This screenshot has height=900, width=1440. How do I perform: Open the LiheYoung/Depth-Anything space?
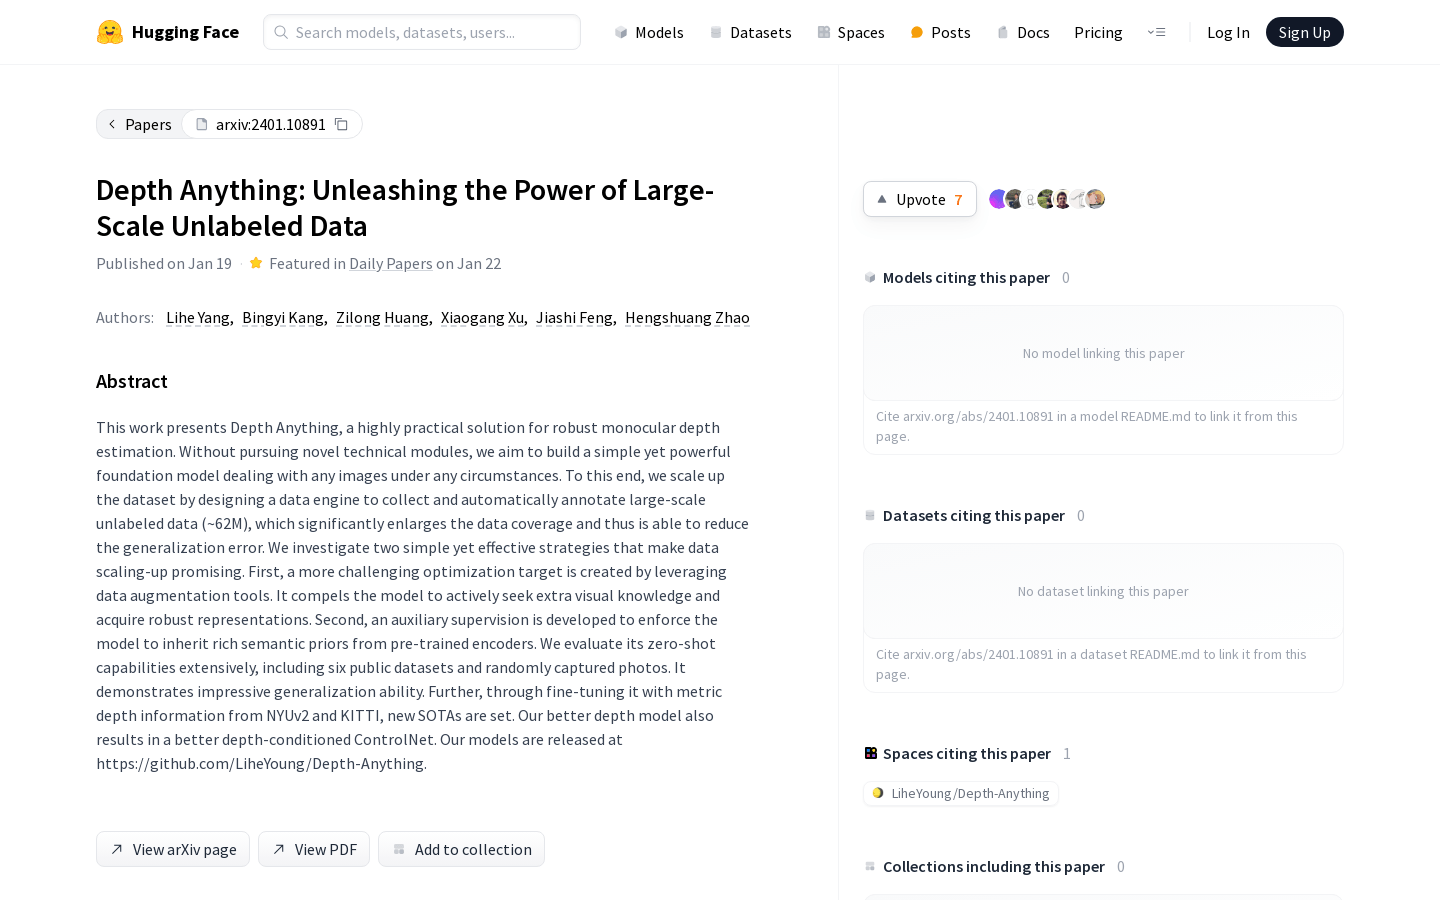pos(961,793)
